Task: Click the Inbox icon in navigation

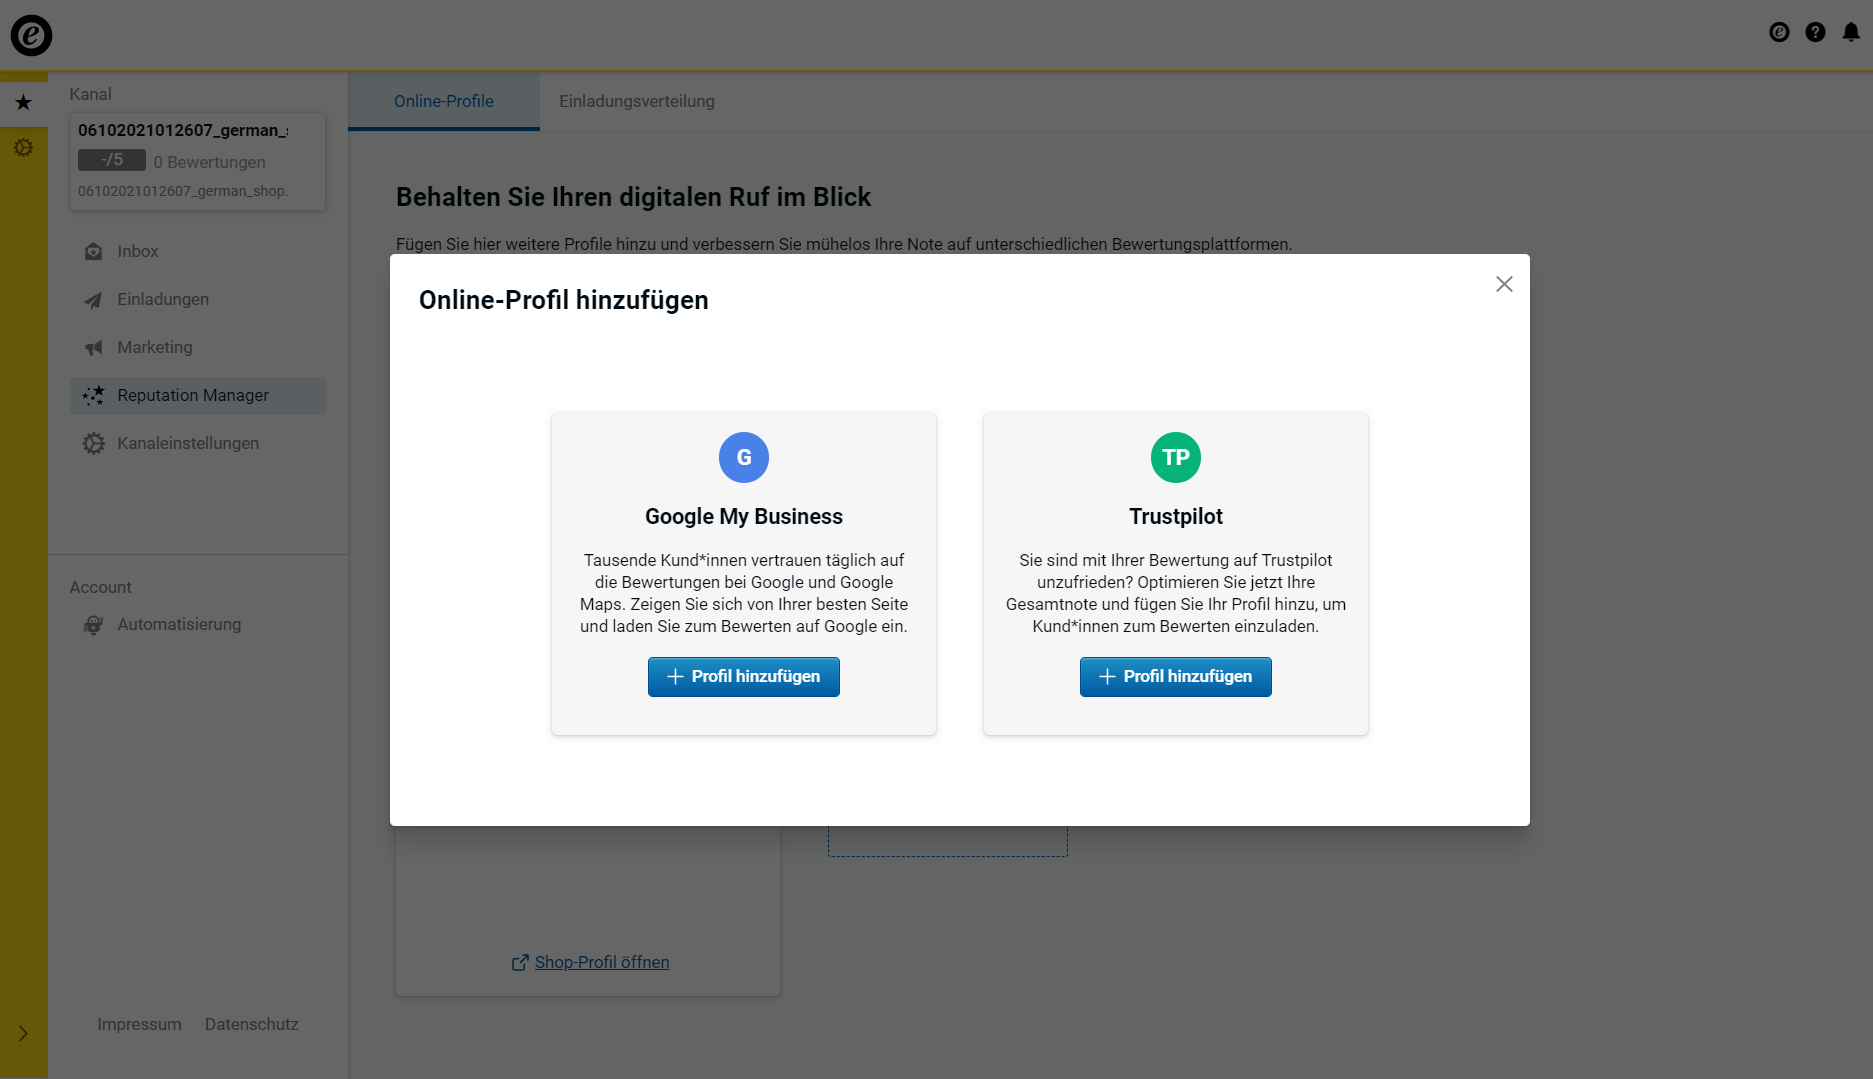Action: tap(93, 251)
